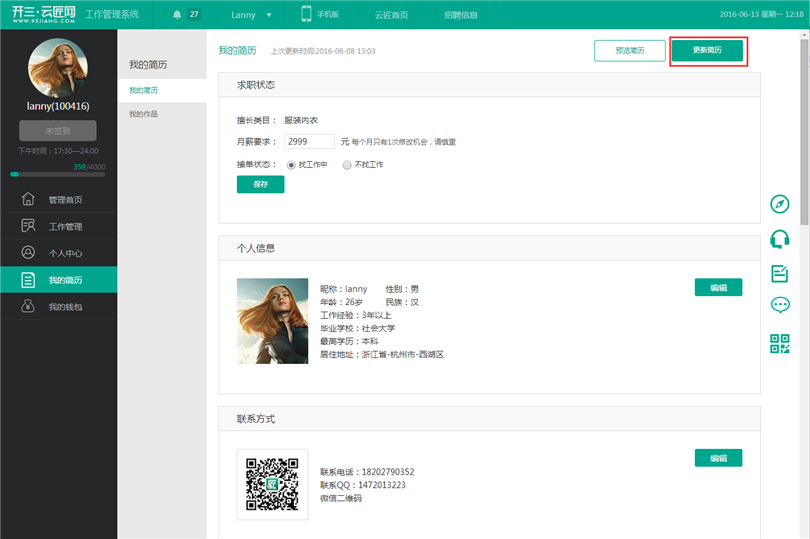Open 手机版 in the top menu
This screenshot has height=539, width=810.
[328, 14]
